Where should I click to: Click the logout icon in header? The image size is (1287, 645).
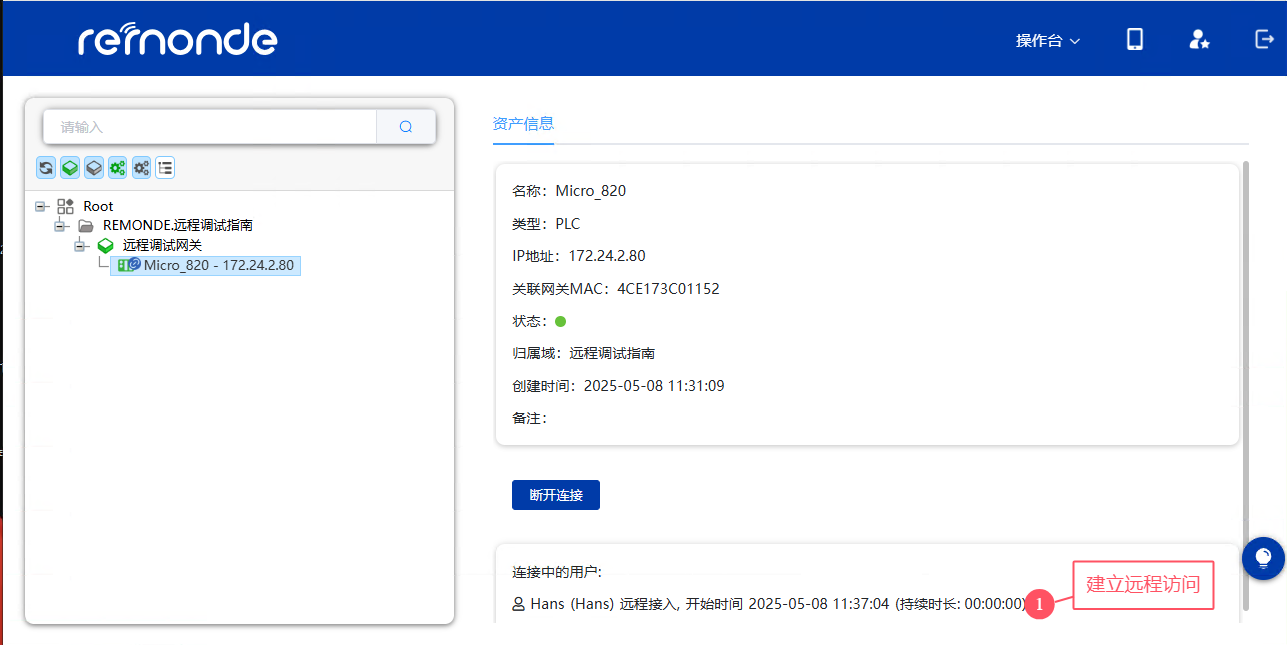coord(1264,39)
